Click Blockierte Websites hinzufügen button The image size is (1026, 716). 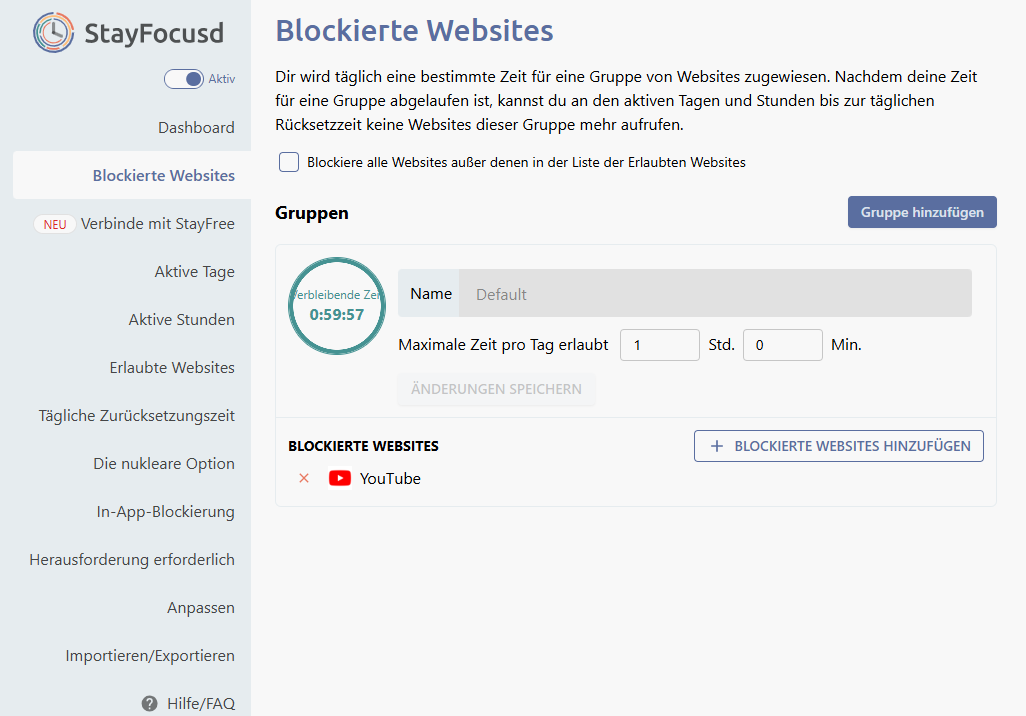[839, 446]
